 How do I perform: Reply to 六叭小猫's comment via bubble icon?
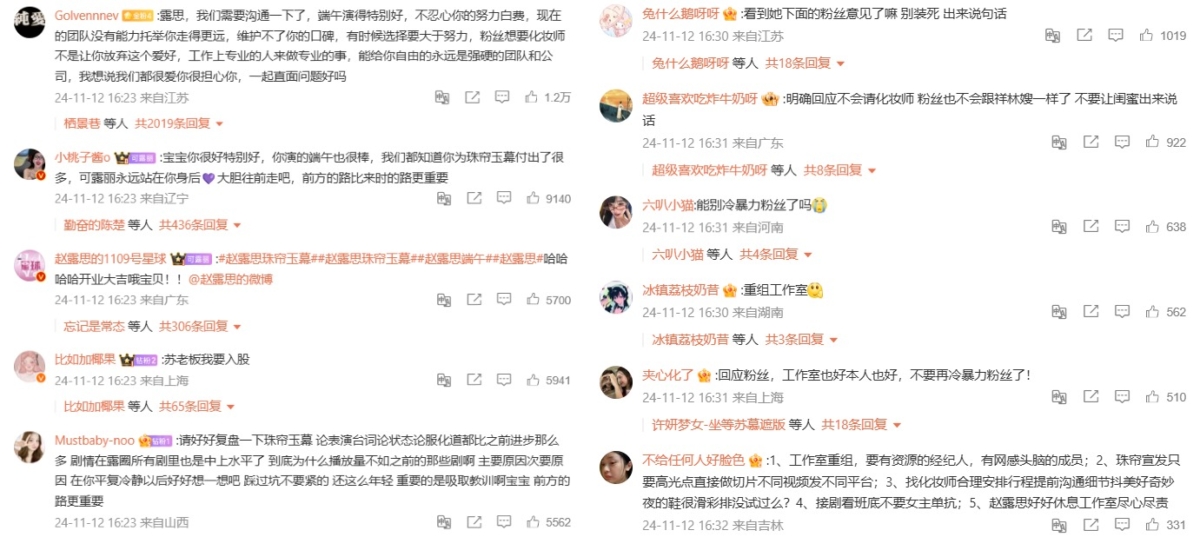pyautogui.click(x=1115, y=228)
